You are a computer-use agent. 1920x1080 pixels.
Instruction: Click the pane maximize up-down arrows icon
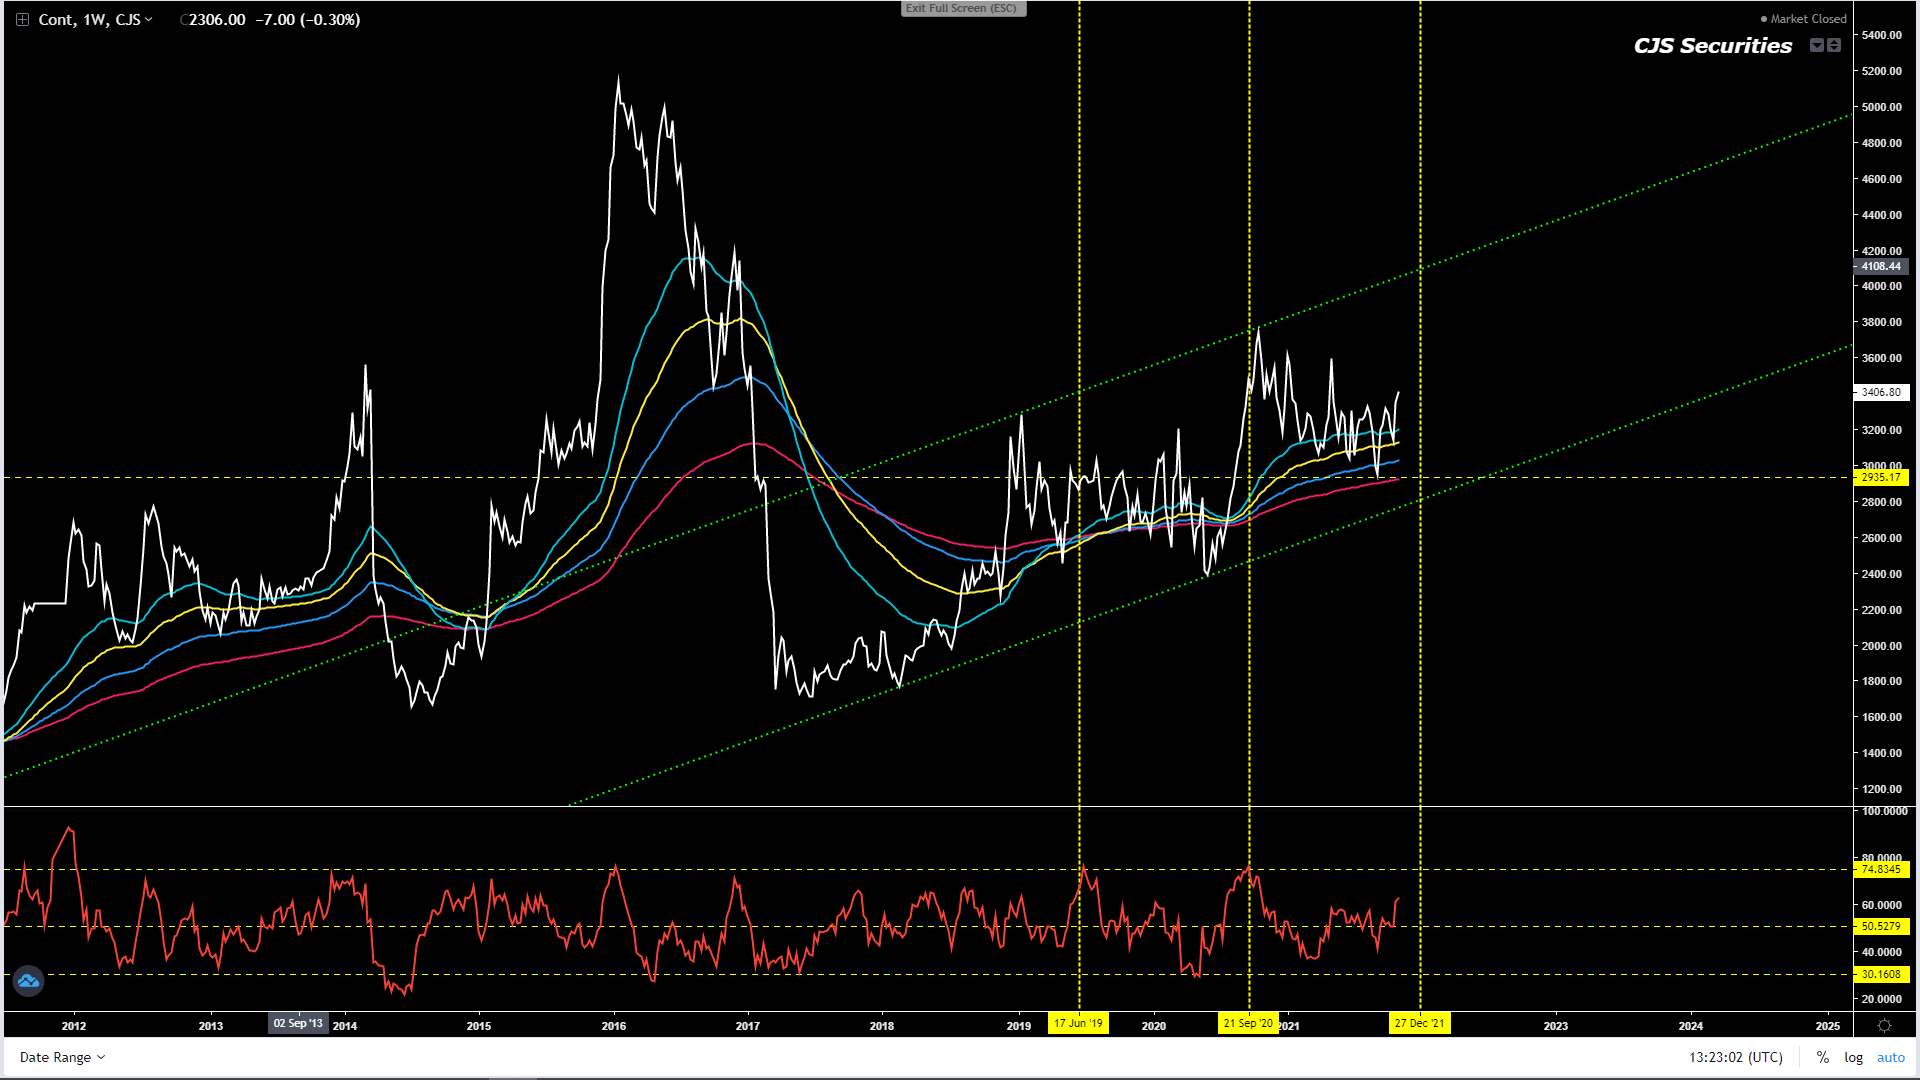[x=1834, y=45]
